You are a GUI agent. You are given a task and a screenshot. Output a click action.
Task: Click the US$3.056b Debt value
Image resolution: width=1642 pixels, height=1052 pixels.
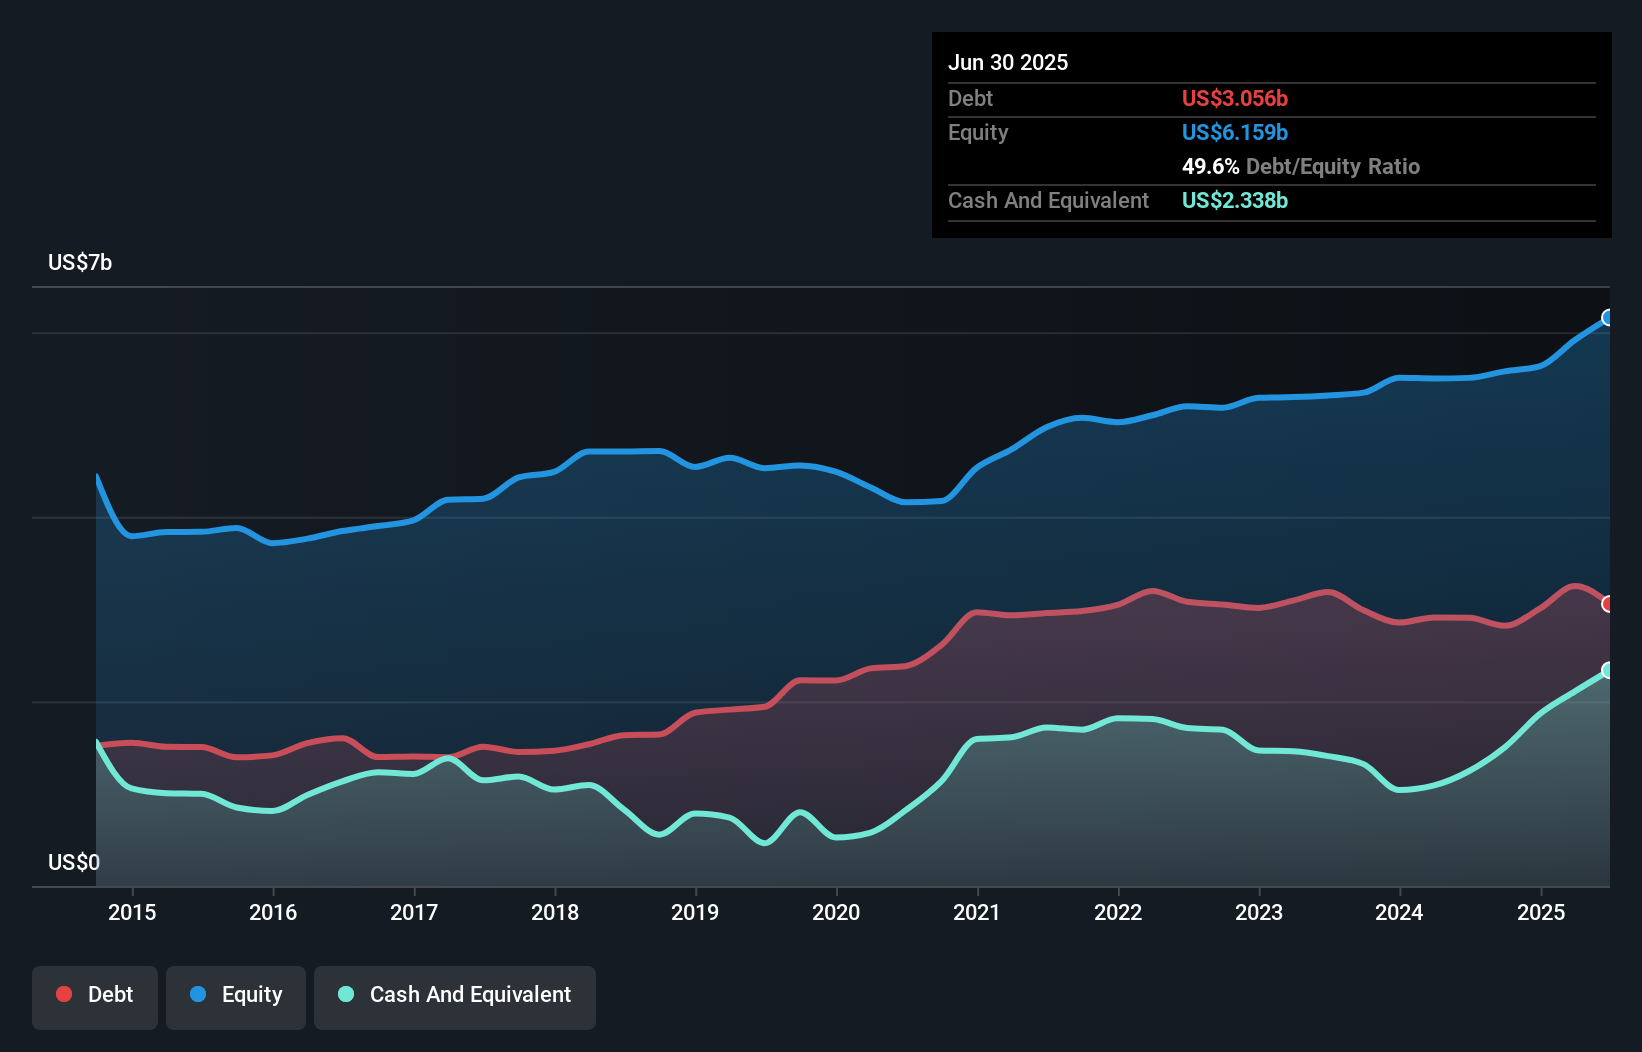pos(1235,98)
